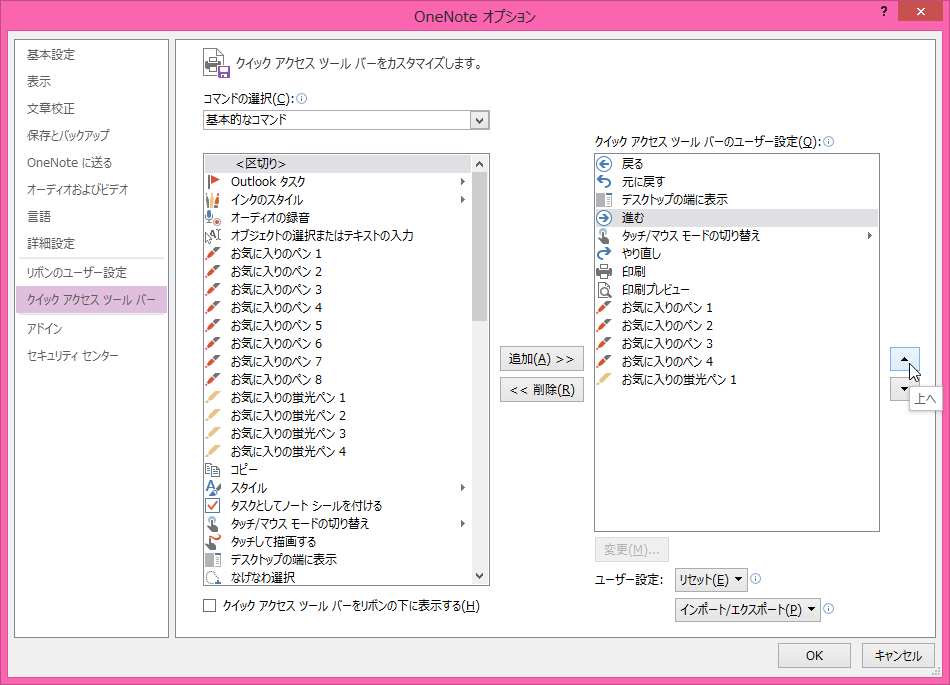Select コピー icon in command list

tap(213, 469)
